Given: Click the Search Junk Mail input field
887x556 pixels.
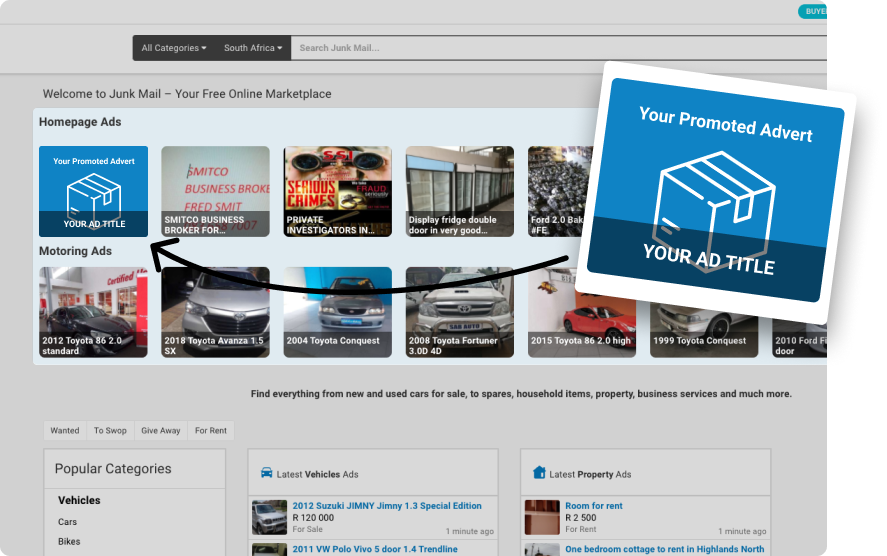Looking at the screenshot, I should (558, 48).
